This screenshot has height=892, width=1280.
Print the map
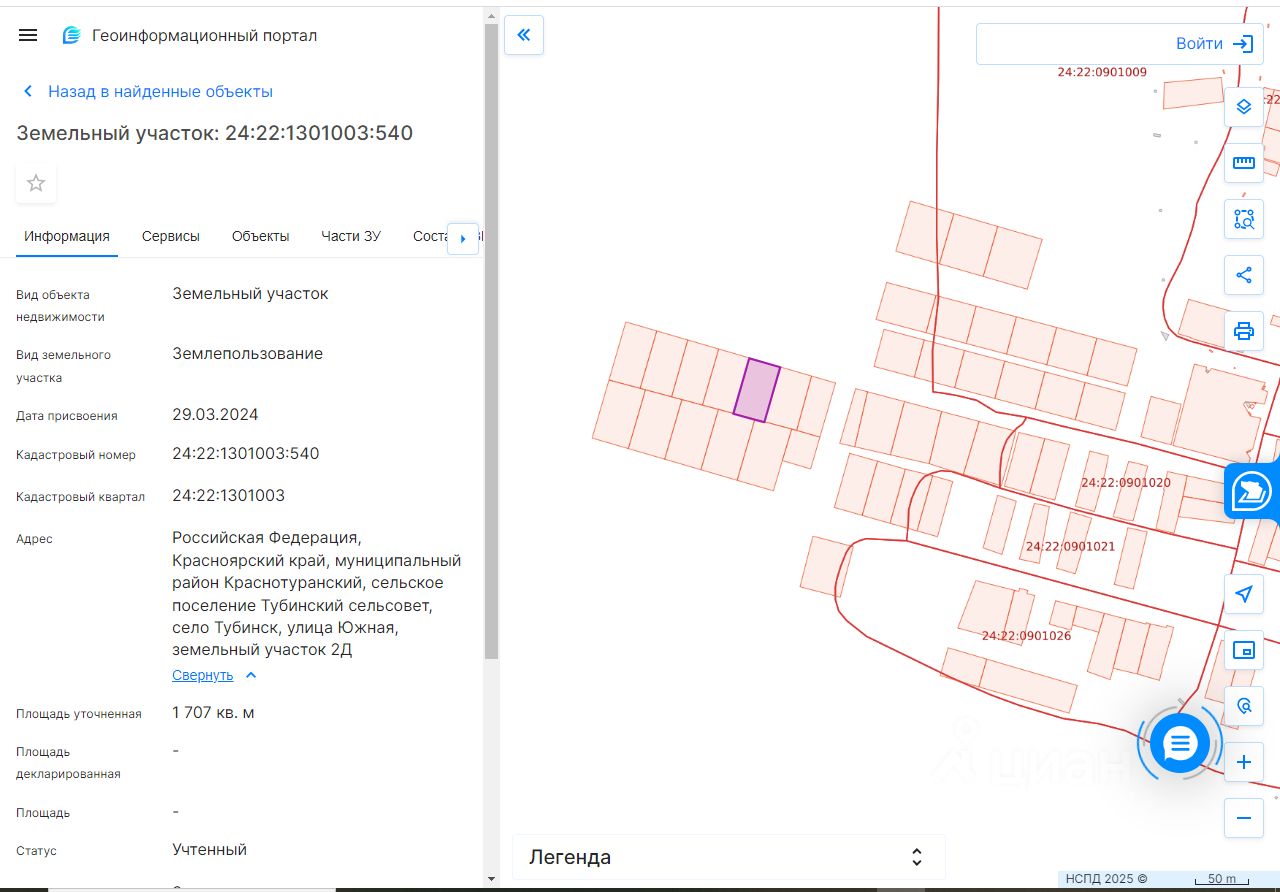[x=1244, y=330]
